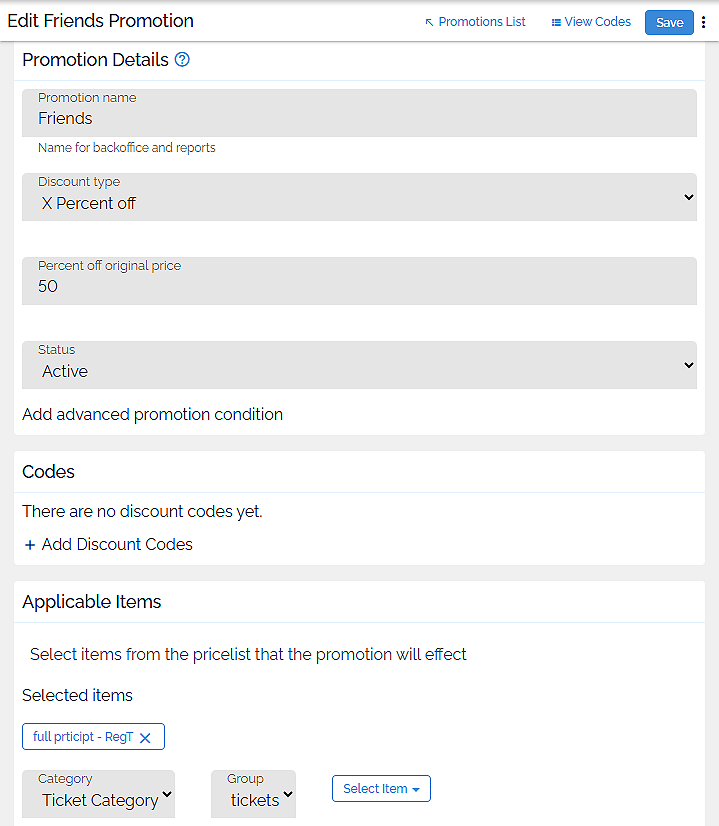Click the View Codes list icon
The image size is (719, 826).
pos(556,22)
